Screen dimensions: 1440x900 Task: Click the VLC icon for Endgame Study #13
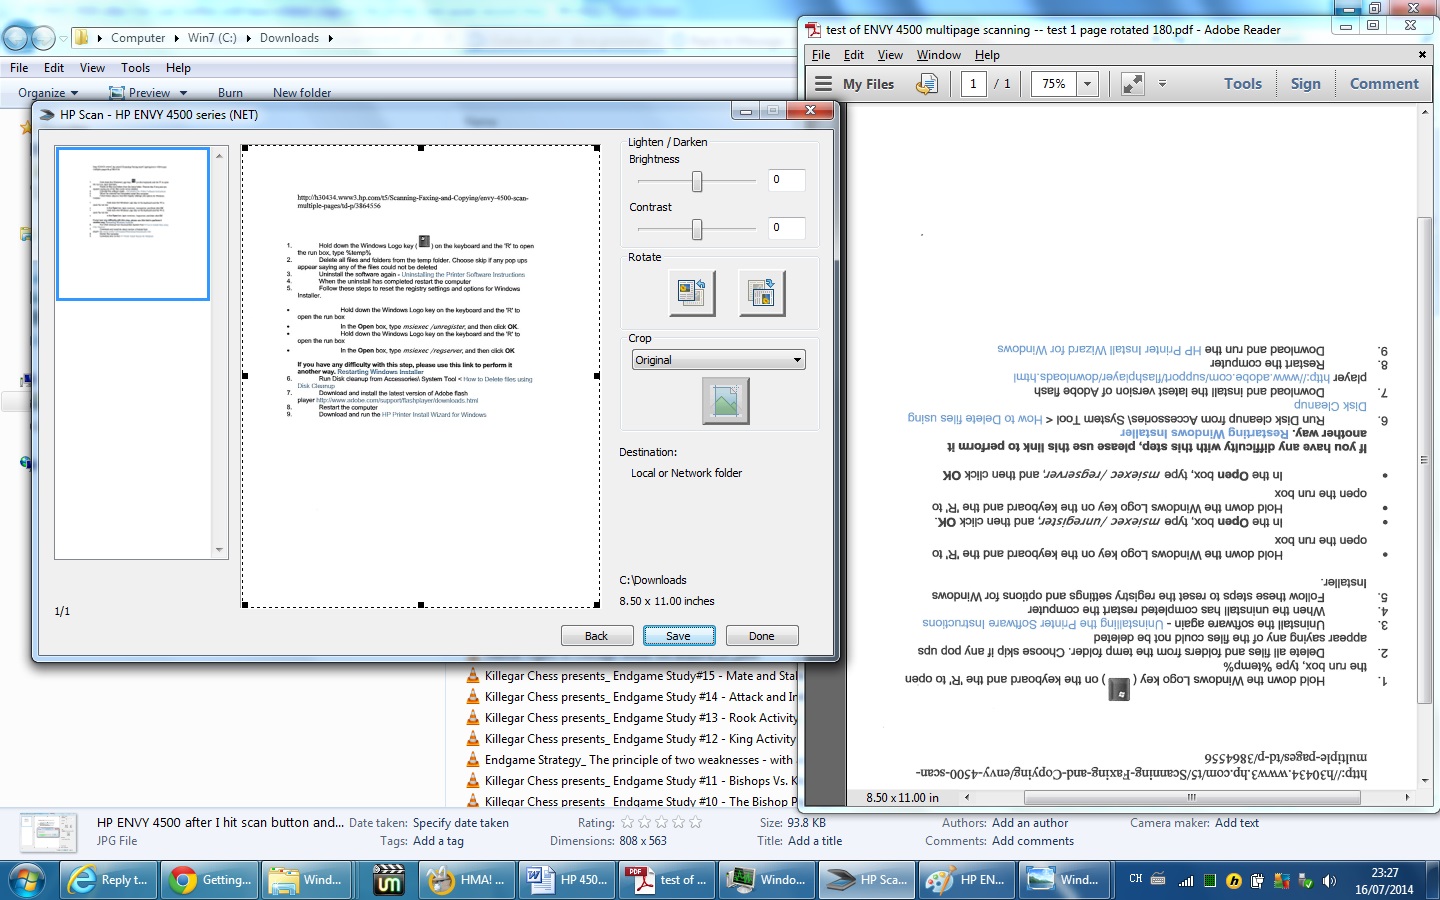tap(473, 718)
